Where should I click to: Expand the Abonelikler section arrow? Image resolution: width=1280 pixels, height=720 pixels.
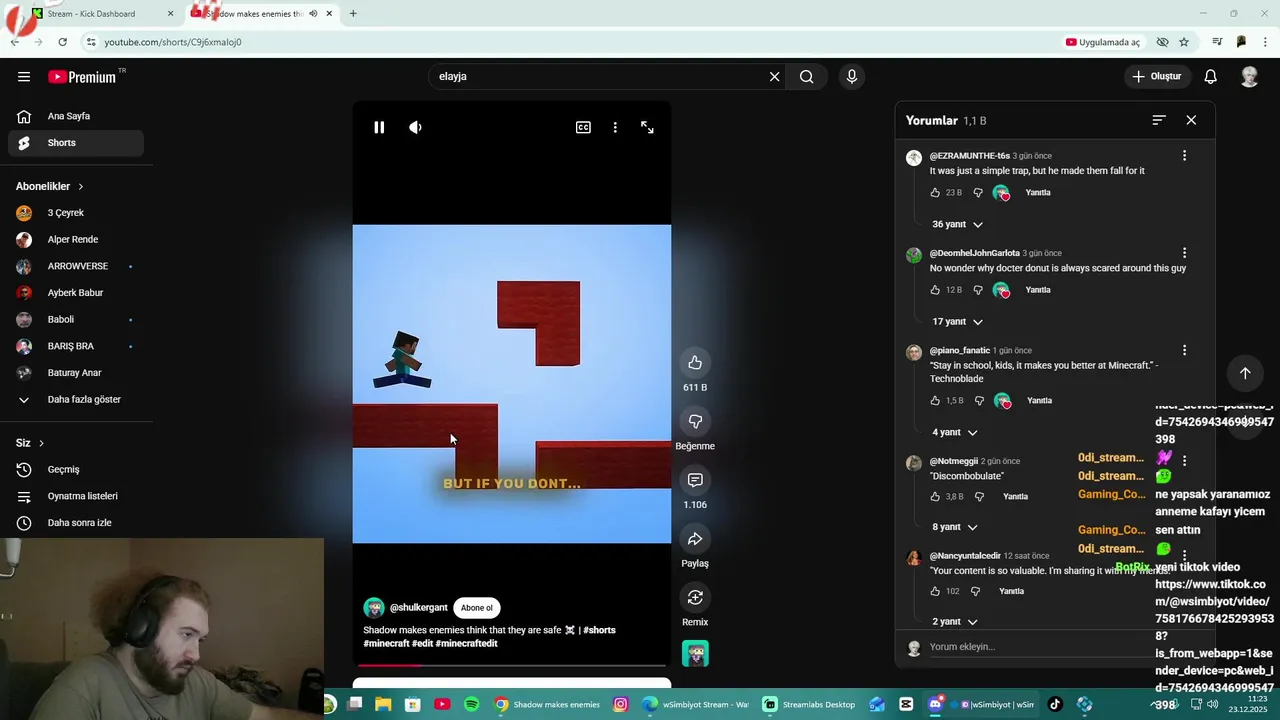(x=81, y=187)
